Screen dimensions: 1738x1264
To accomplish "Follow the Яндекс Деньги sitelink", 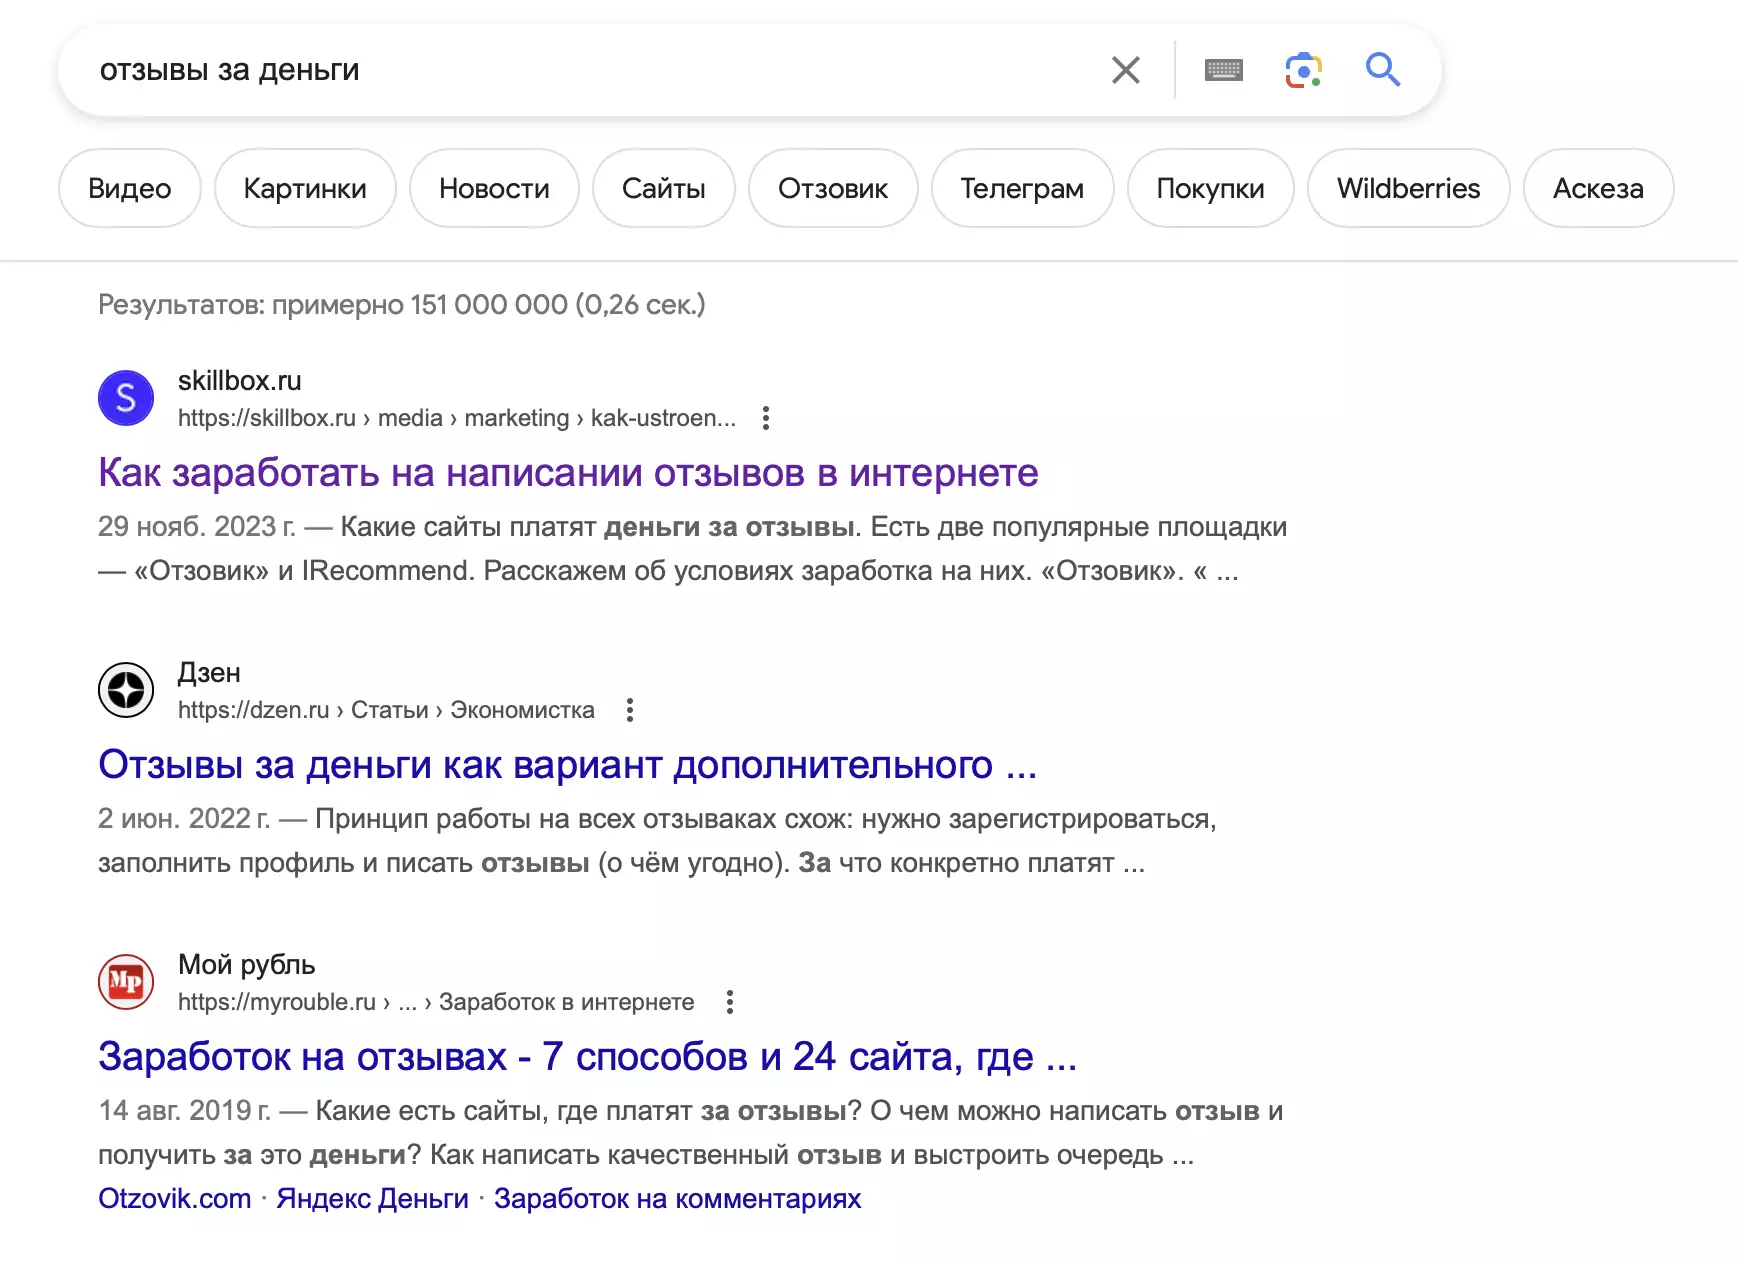I will point(373,1198).
